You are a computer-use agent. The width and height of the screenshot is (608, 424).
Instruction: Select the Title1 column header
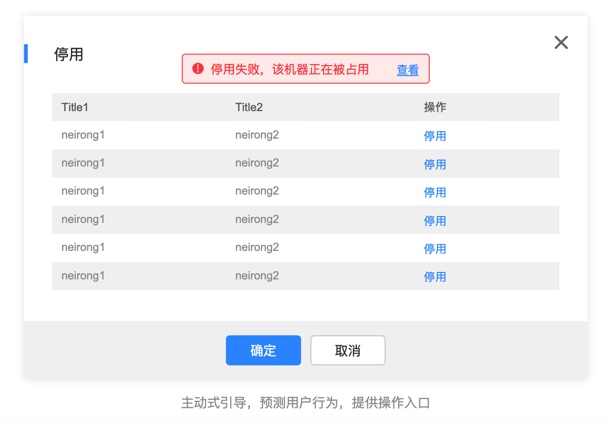tap(75, 107)
